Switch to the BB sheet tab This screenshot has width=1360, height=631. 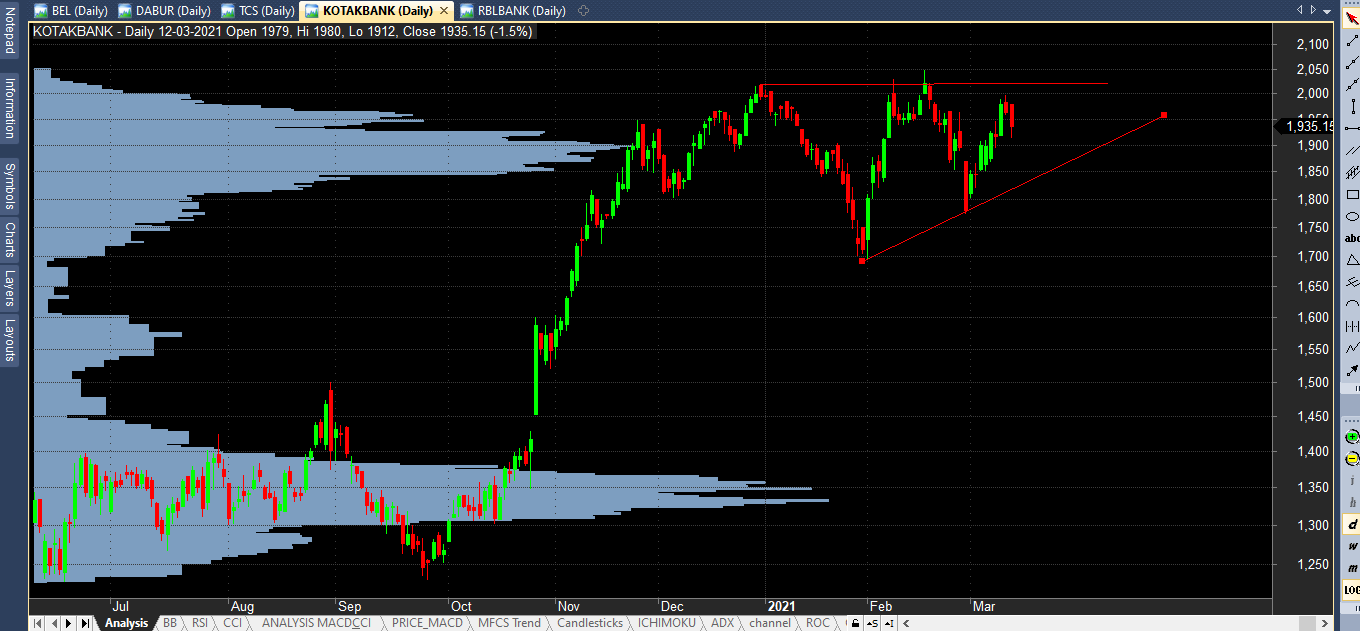point(170,623)
